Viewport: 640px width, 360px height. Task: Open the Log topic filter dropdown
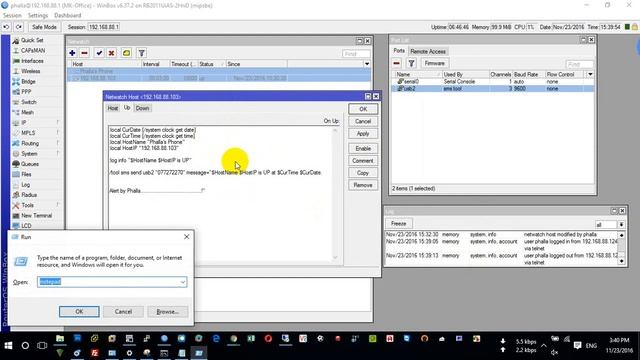pyautogui.click(x=621, y=225)
